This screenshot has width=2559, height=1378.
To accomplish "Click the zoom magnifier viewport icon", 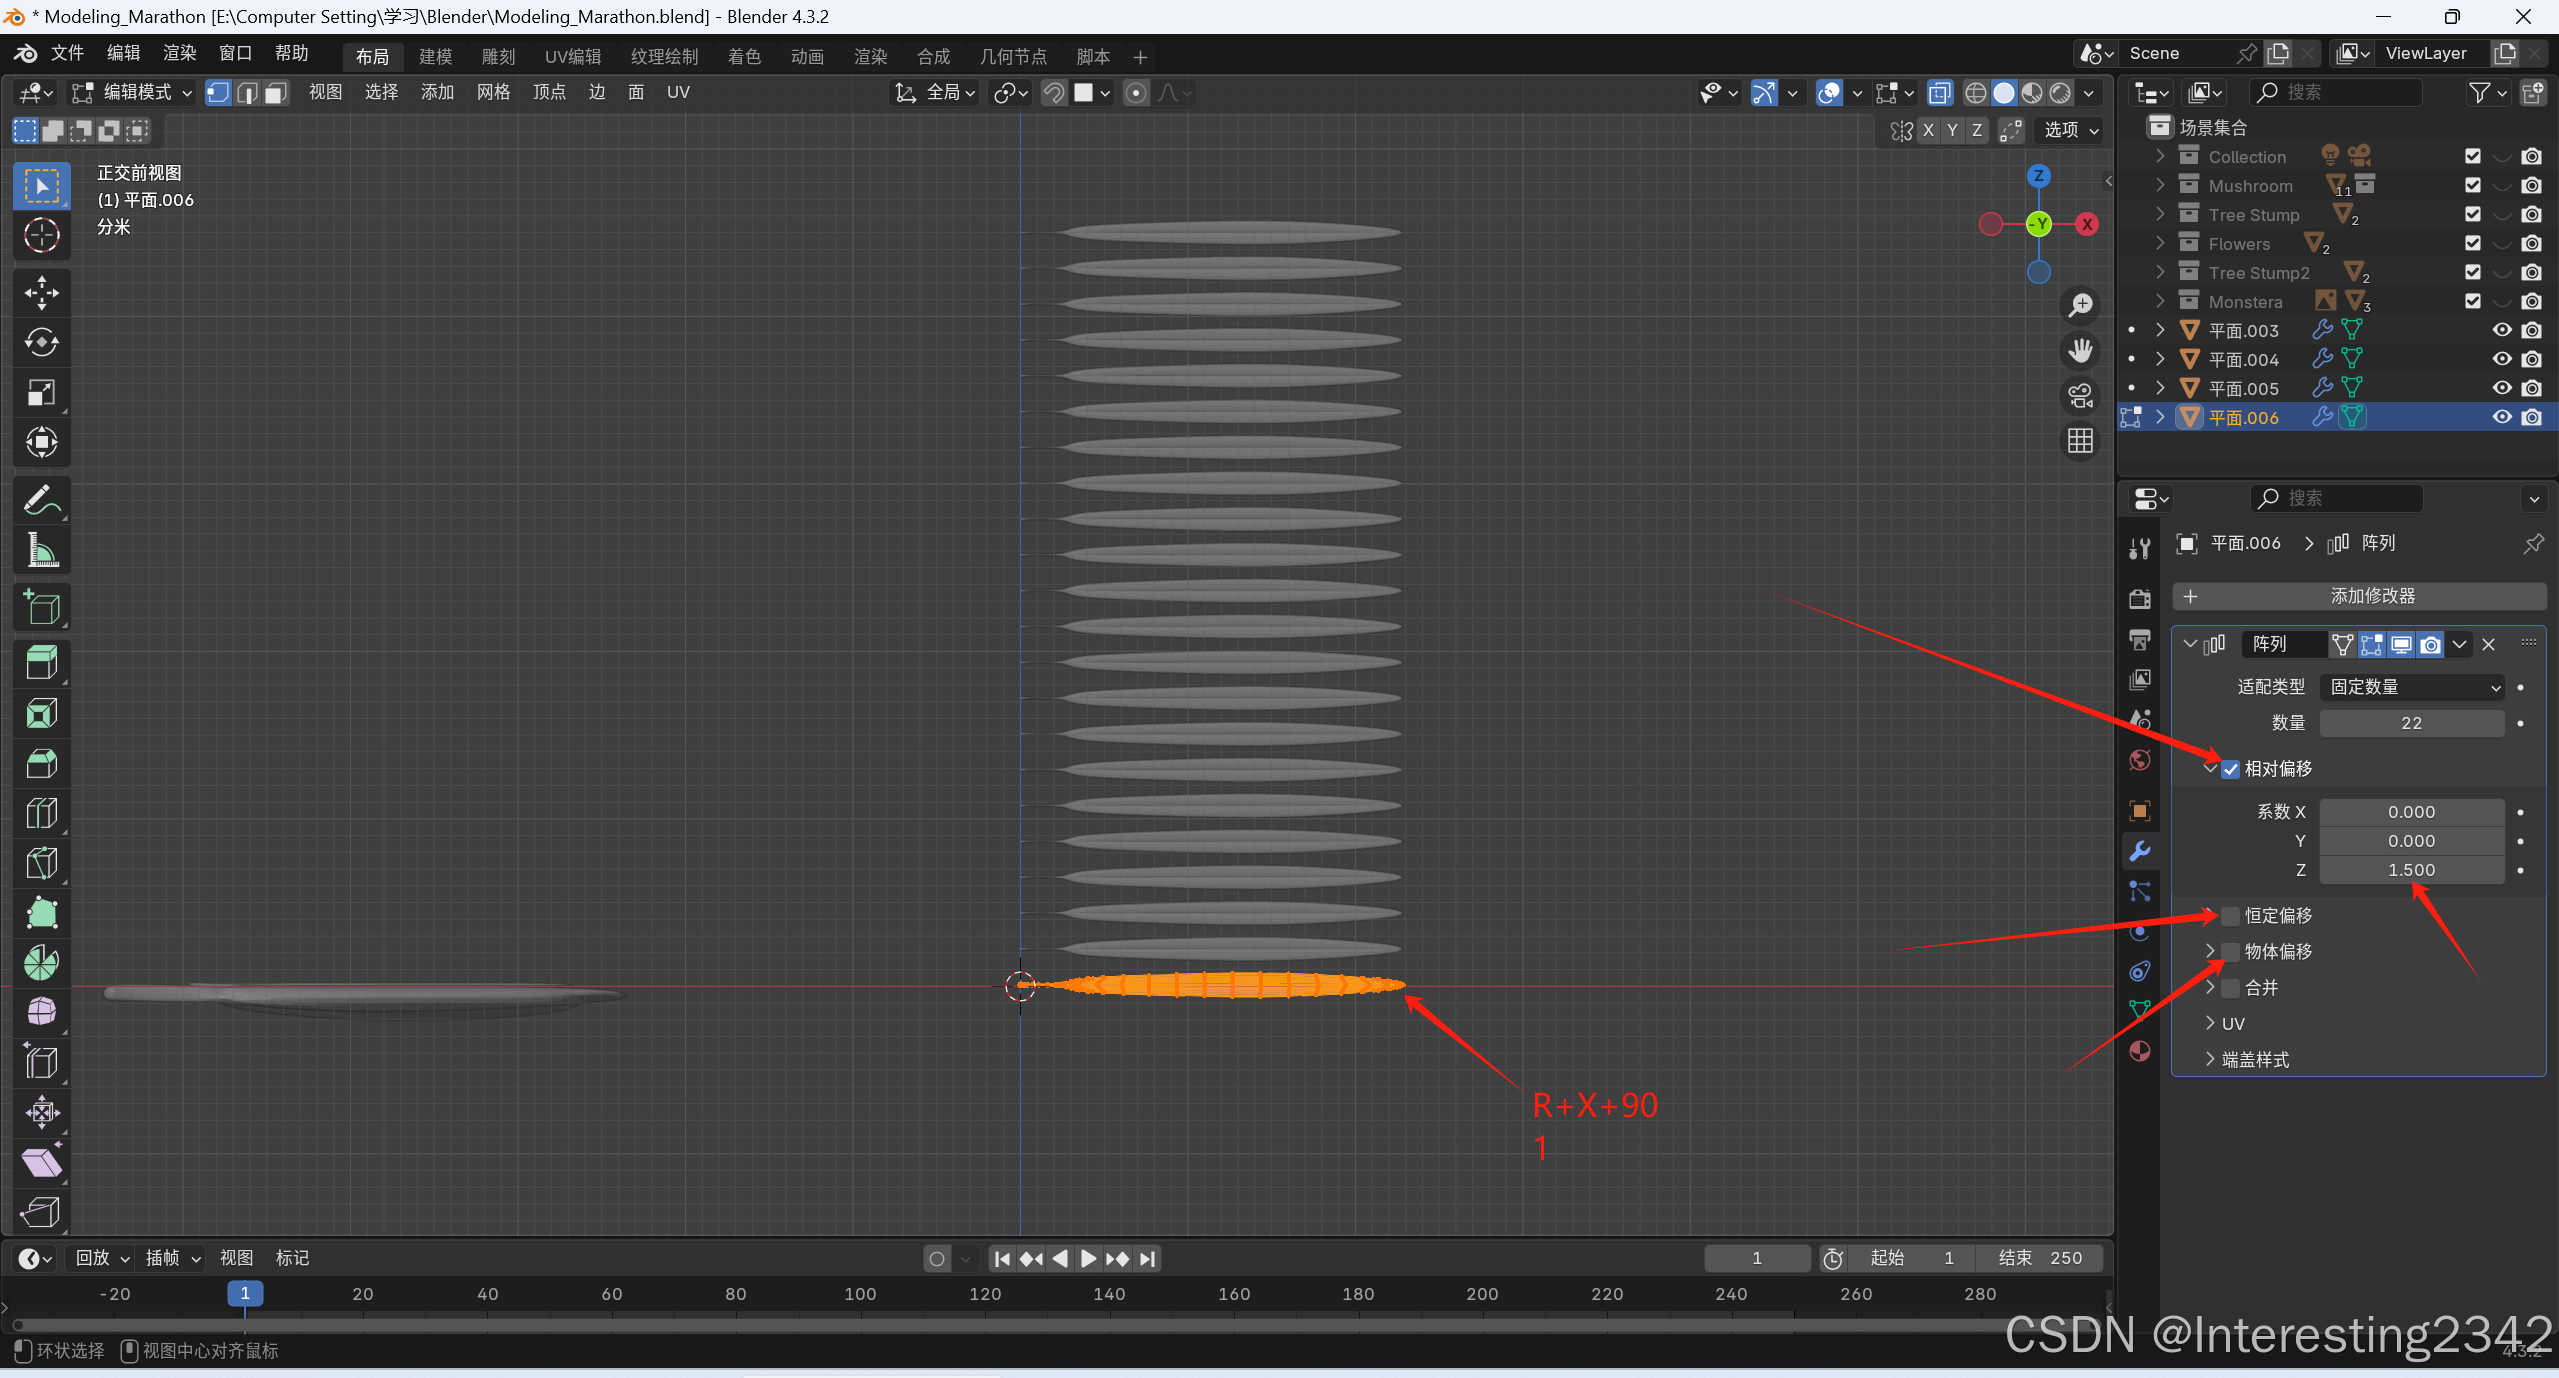I will point(2080,305).
